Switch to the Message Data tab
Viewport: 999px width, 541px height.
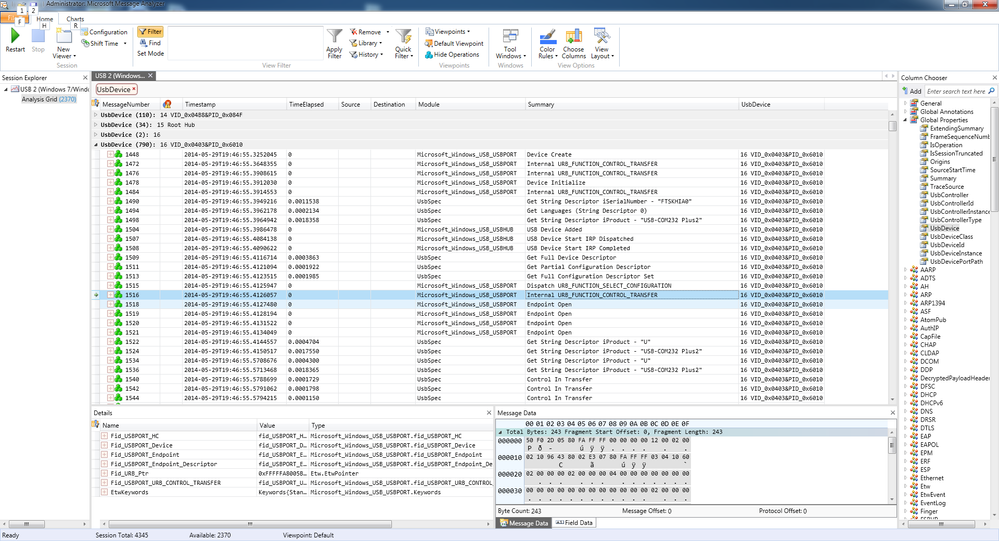(524, 523)
